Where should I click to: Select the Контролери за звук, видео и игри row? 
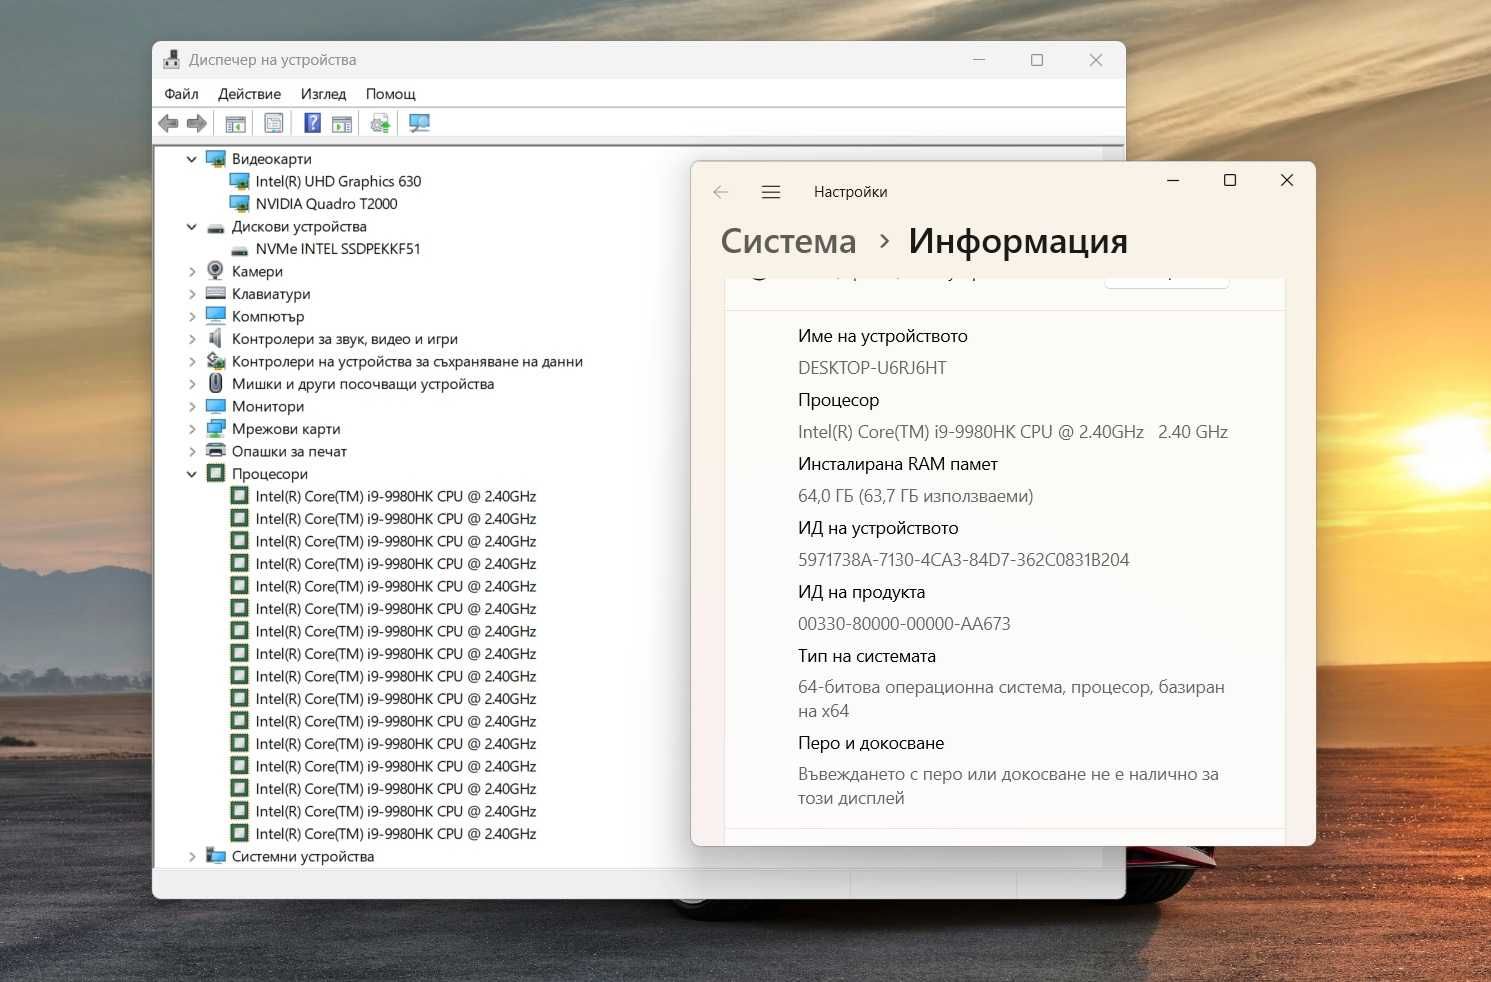345,339
